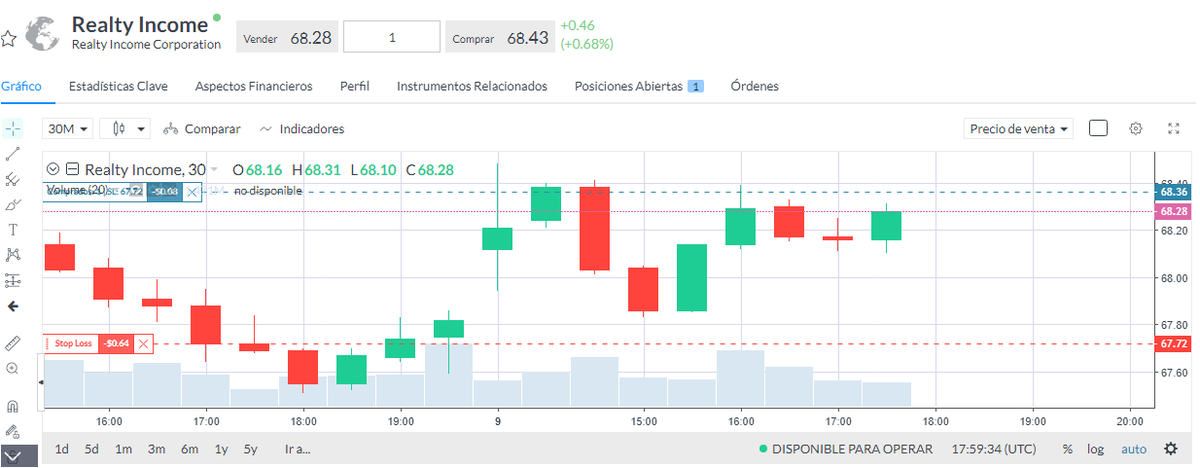This screenshot has width=1200, height=468.
Task: Select the zoom-in magnifier tool
Action: (x=13, y=368)
